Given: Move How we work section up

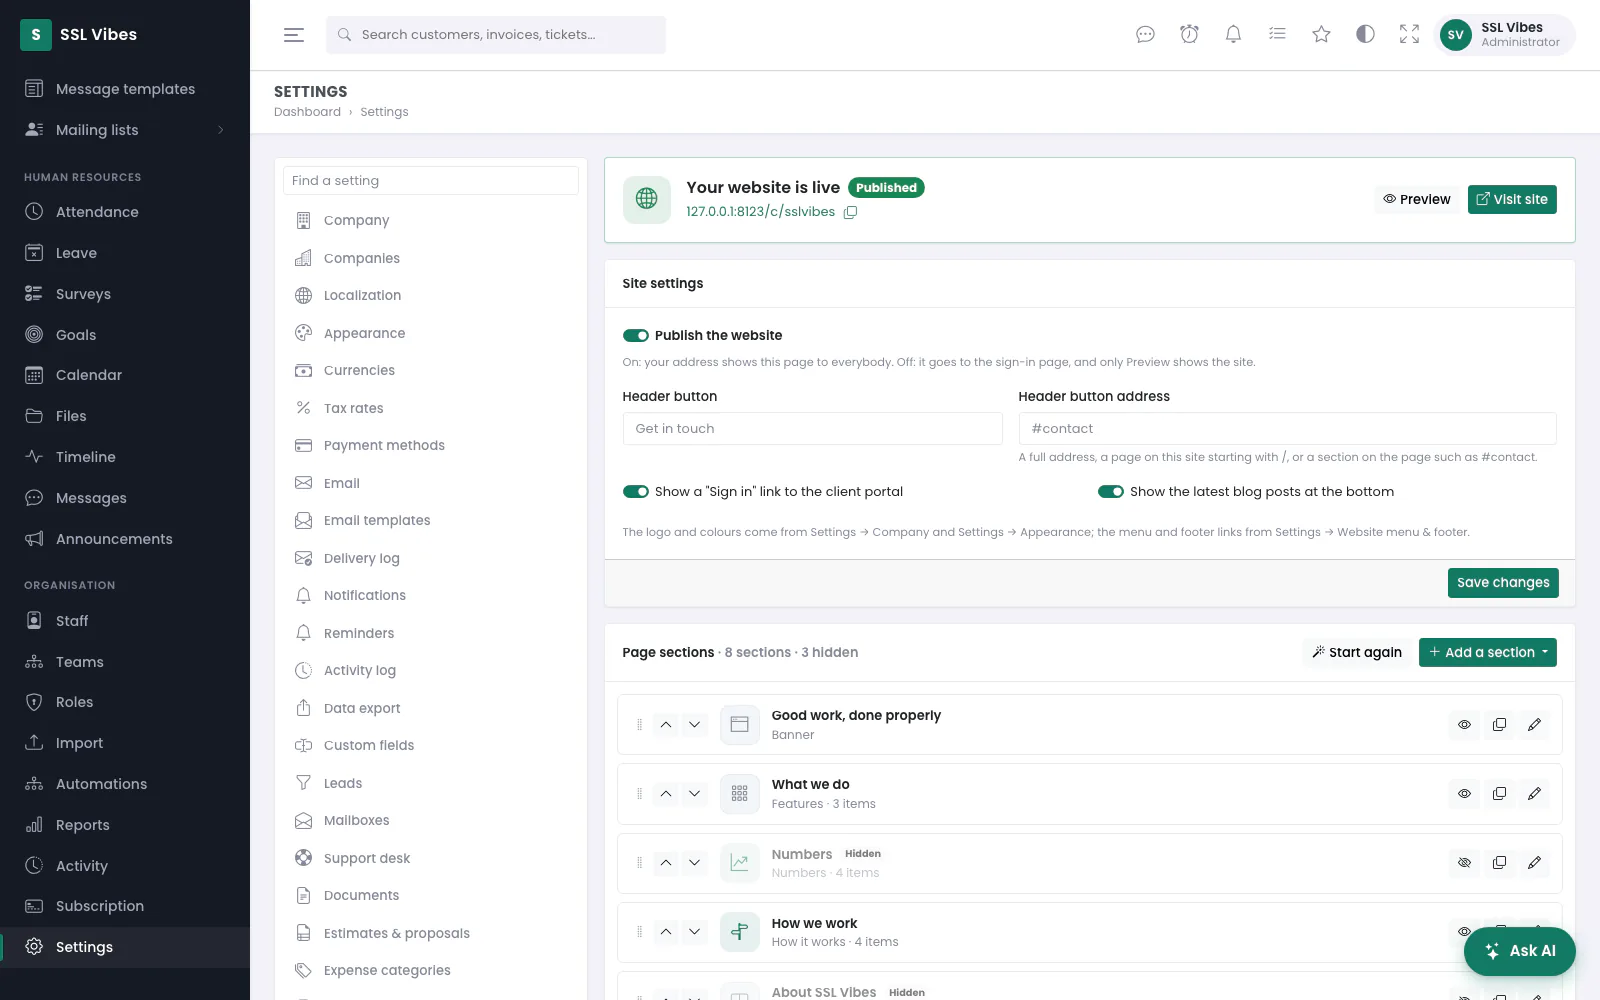Looking at the screenshot, I should (666, 932).
